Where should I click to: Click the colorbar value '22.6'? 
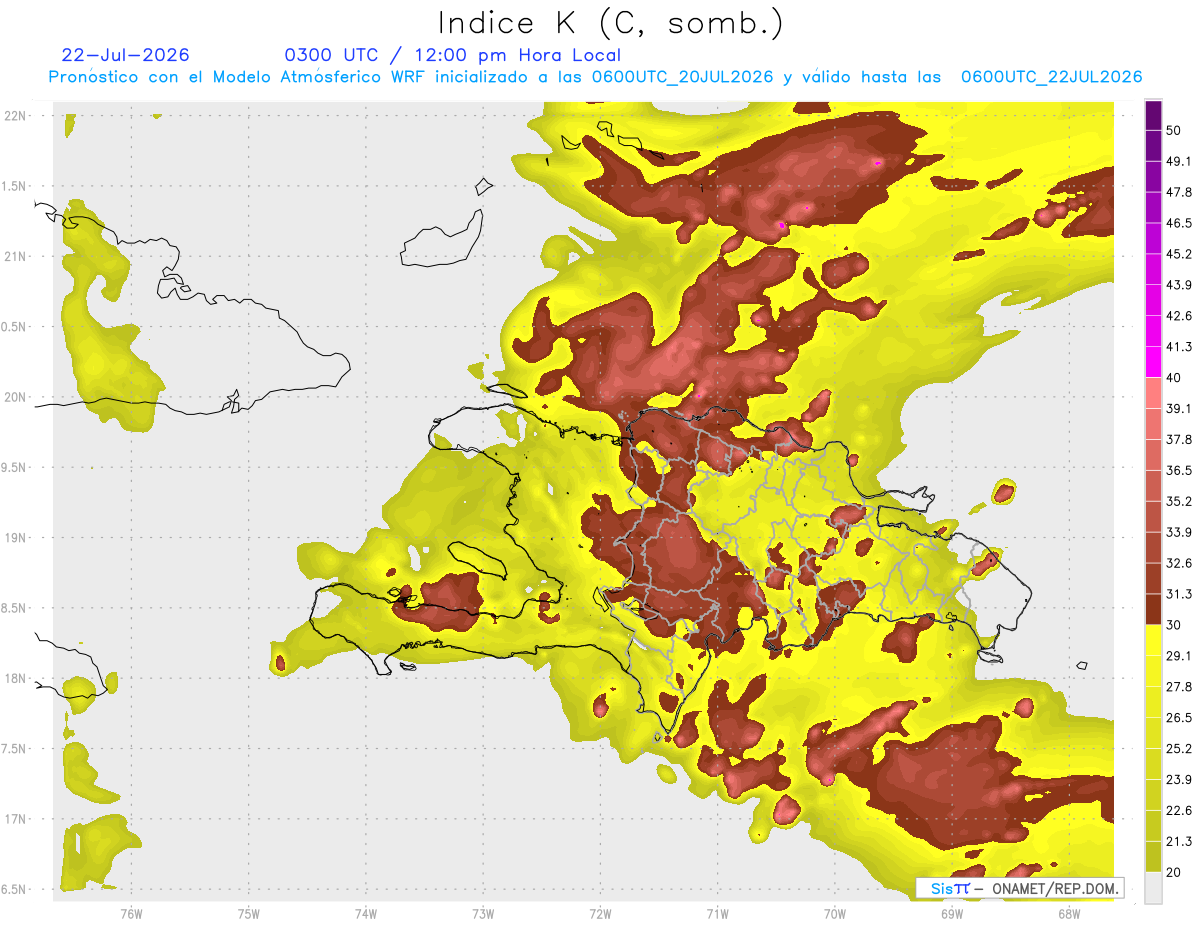[x=1178, y=811]
